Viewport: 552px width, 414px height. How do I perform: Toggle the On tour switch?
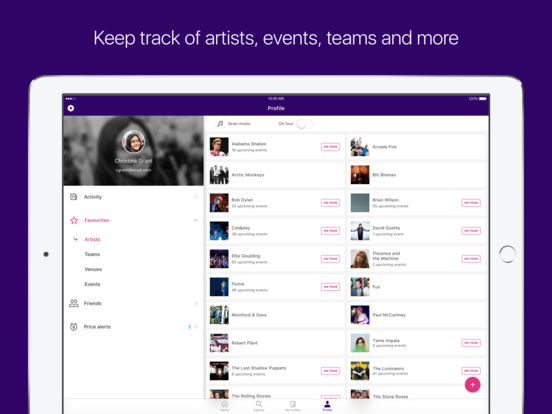pos(304,124)
